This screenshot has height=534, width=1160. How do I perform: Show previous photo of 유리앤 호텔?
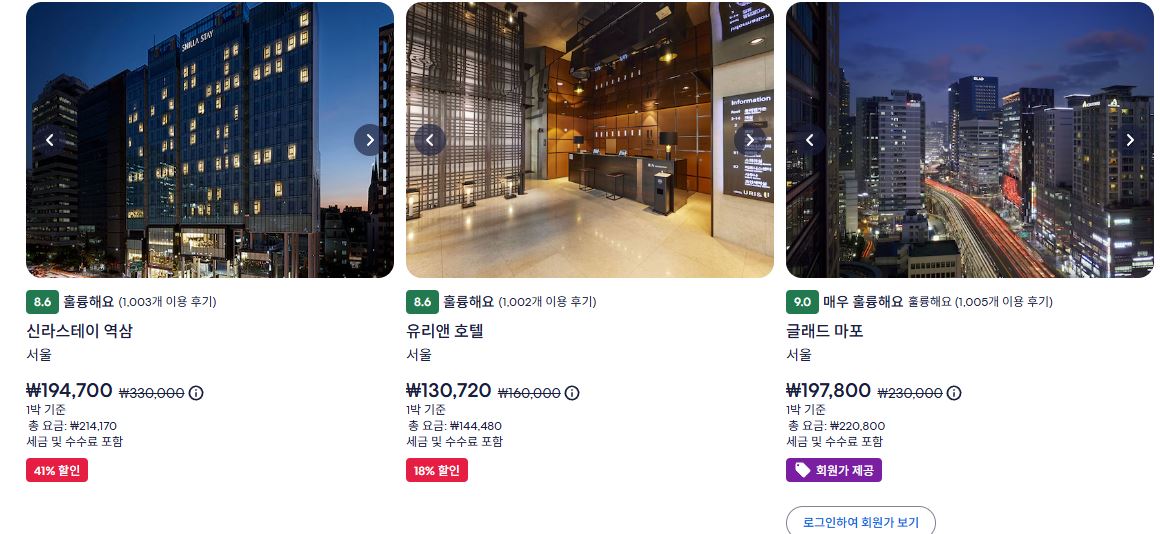click(x=430, y=140)
